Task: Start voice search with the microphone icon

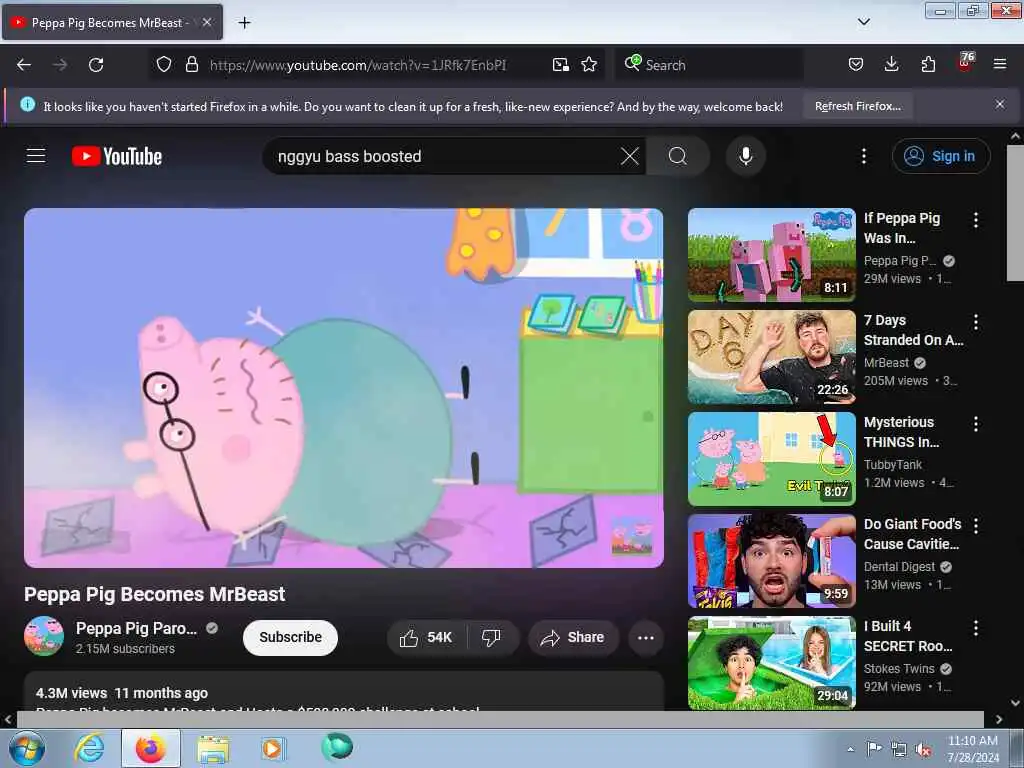Action: [x=746, y=156]
